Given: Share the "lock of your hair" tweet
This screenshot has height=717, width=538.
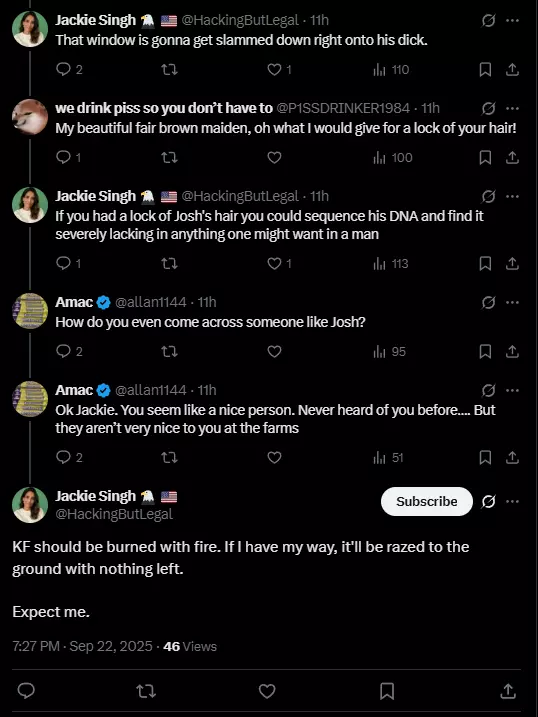Looking at the screenshot, I should [512, 157].
